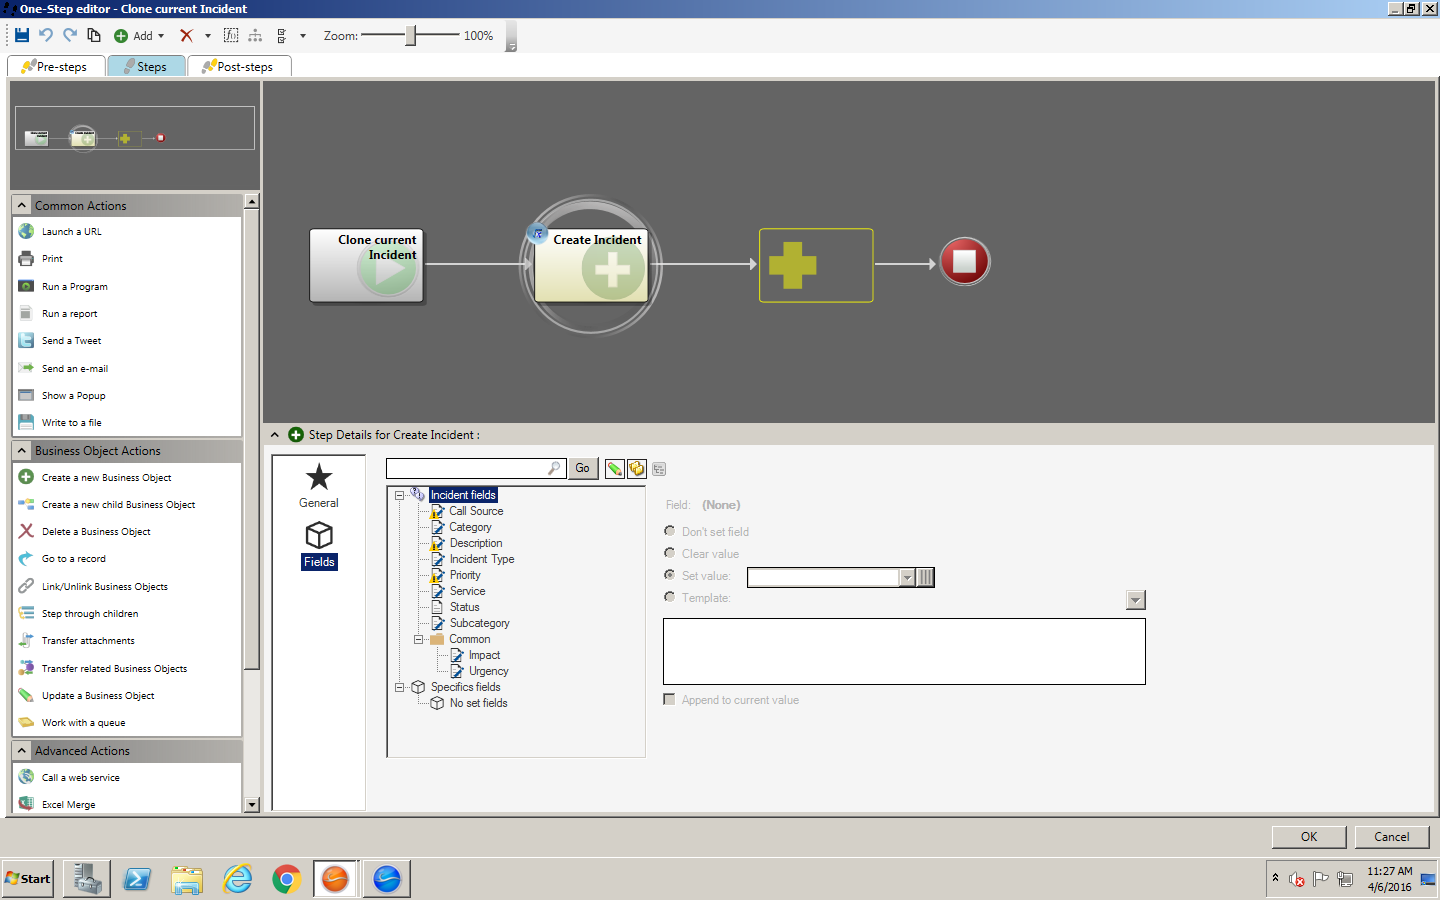This screenshot has width=1440, height=900.
Task: Collapse the Common Actions panel
Action: (x=22, y=205)
